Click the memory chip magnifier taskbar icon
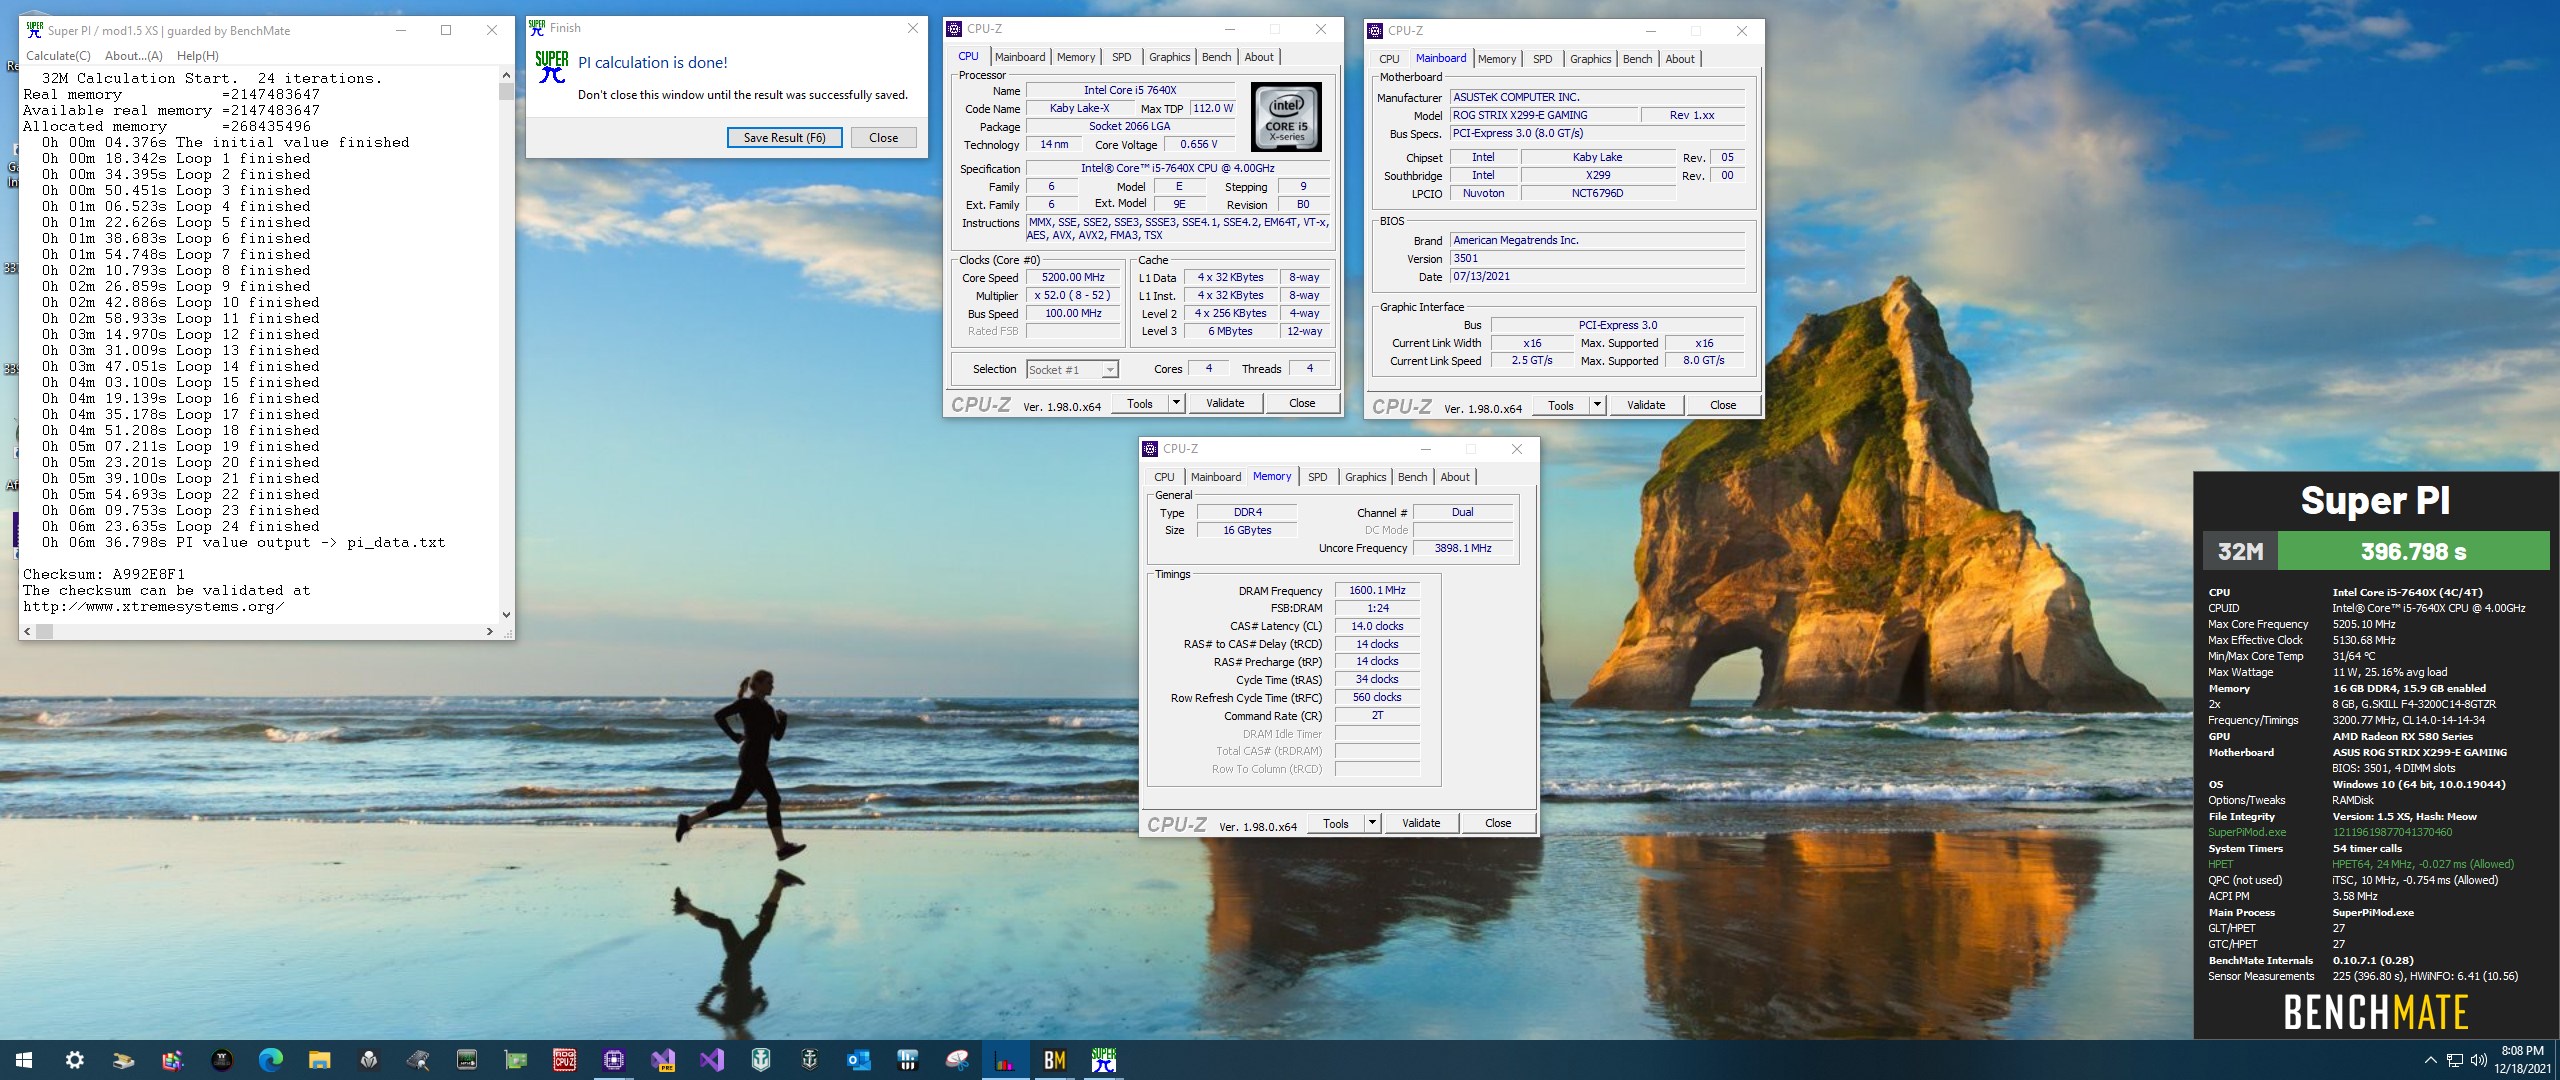 (417, 1060)
